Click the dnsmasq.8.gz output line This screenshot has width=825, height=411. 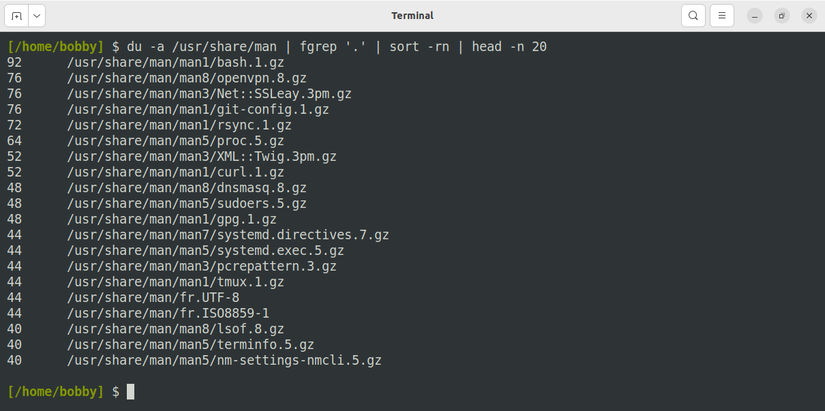pyautogui.click(x=186, y=188)
